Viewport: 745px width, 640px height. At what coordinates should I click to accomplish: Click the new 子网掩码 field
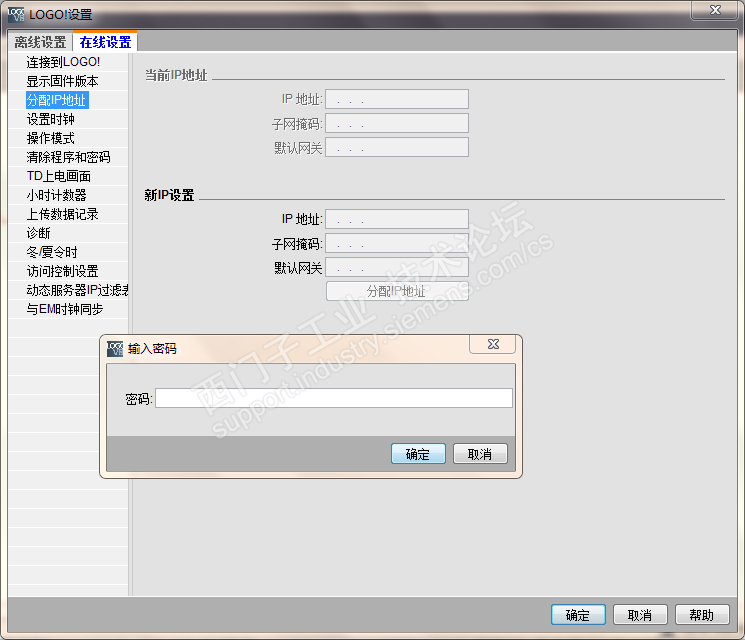pyautogui.click(x=397, y=243)
